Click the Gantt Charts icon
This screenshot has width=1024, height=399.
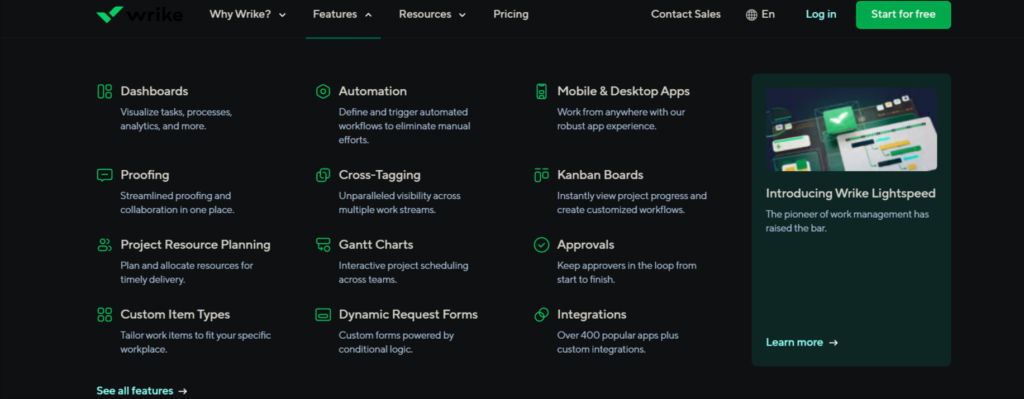pyautogui.click(x=323, y=245)
